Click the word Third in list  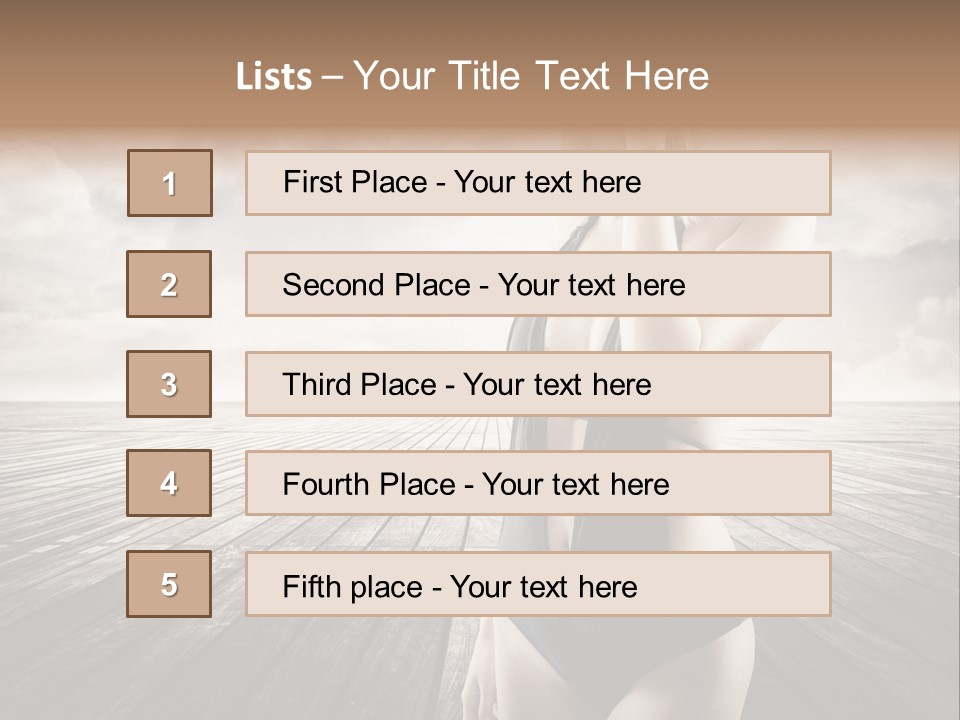(x=319, y=385)
